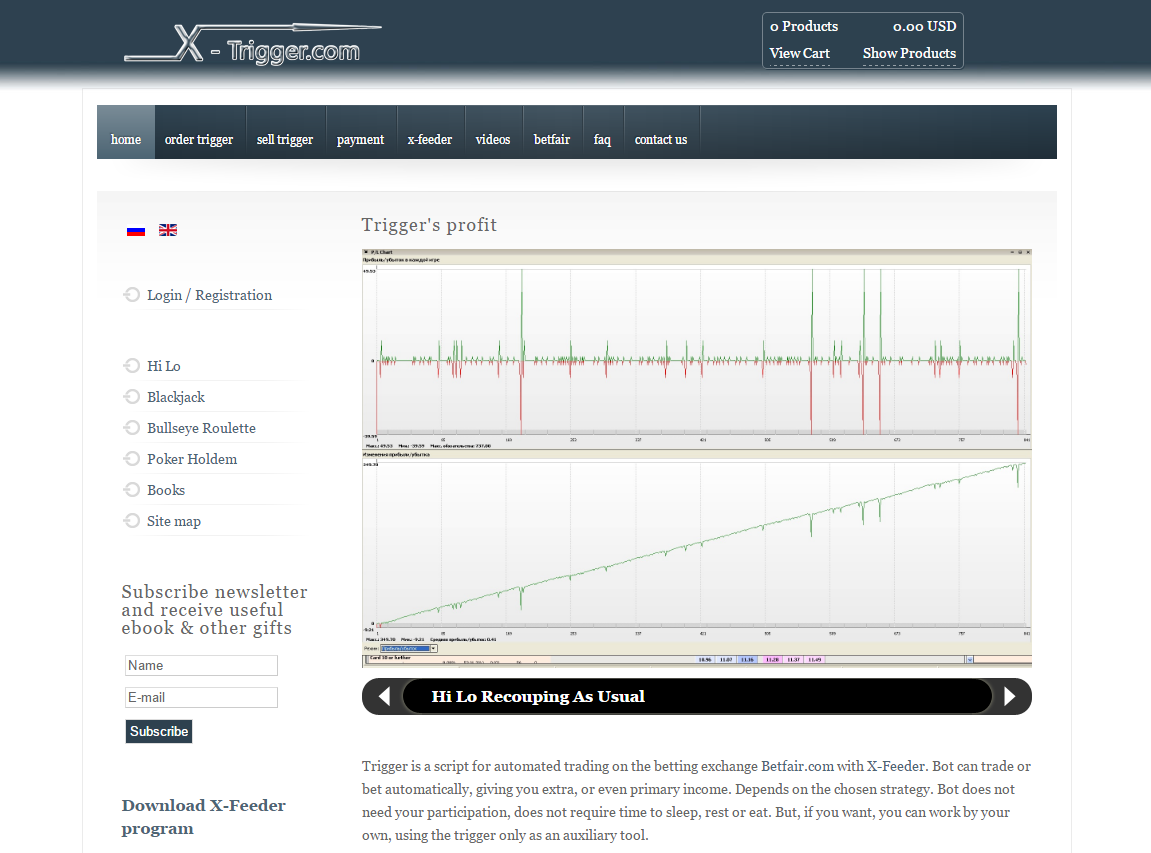Click the E-mail input field
The height and width of the screenshot is (853, 1151).
pyautogui.click(x=201, y=697)
